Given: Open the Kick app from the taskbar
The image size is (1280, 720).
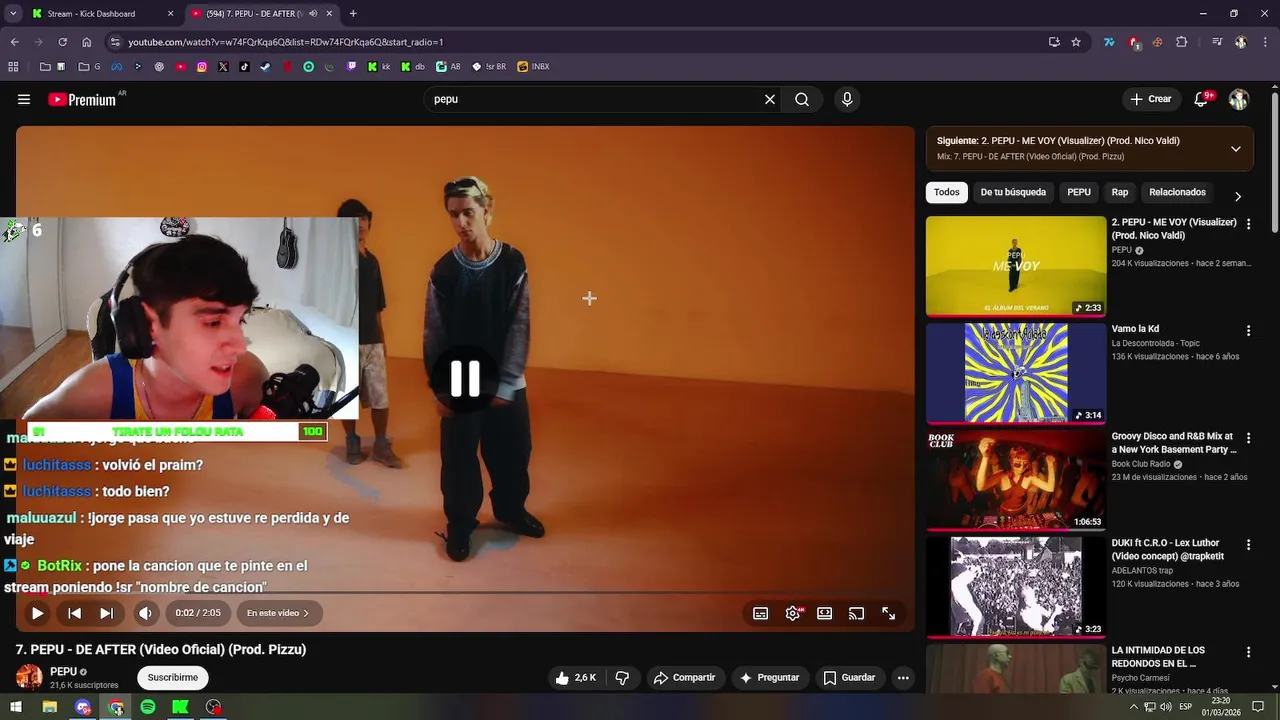Looking at the screenshot, I should point(180,707).
